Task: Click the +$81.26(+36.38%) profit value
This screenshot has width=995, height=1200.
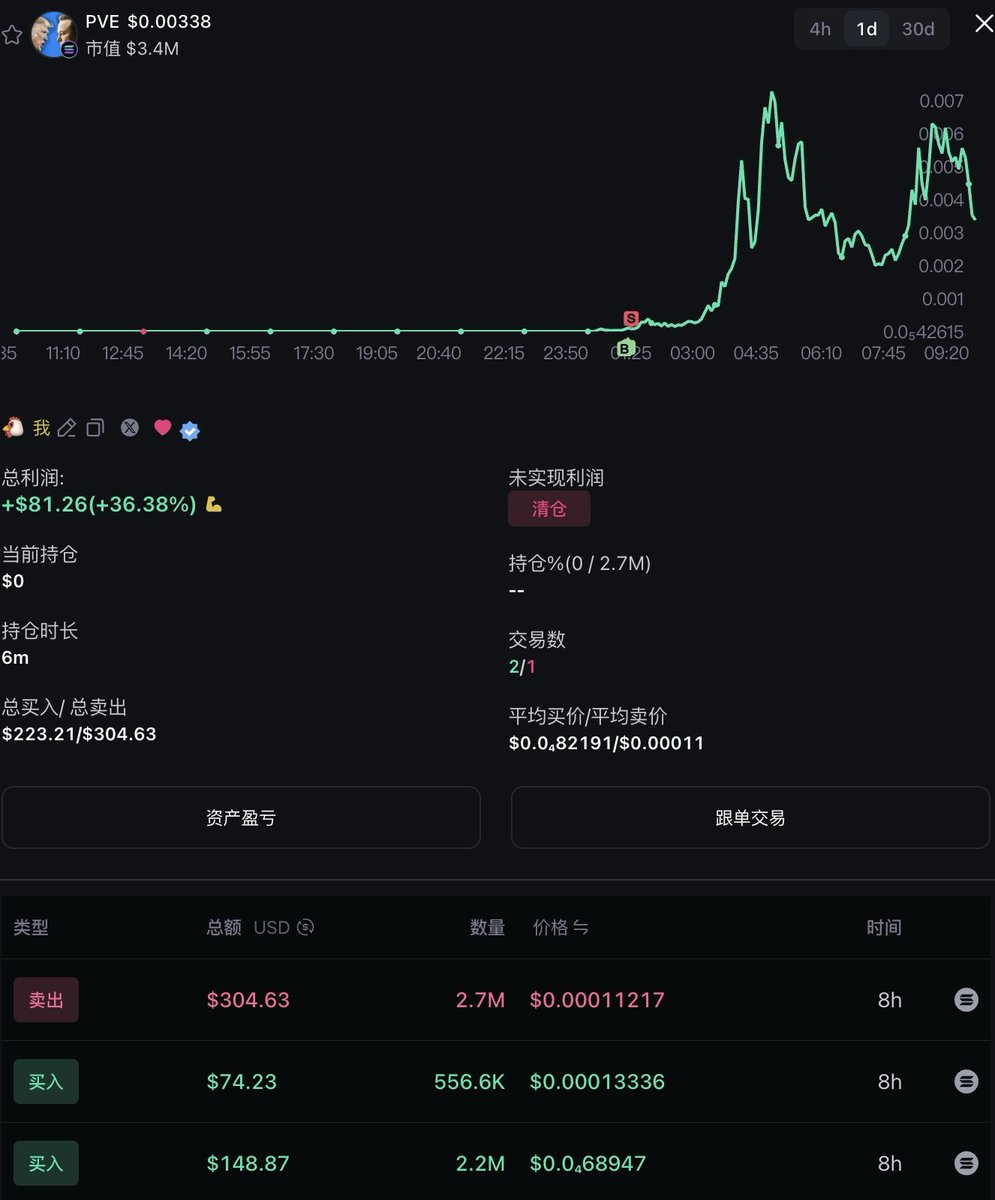Action: (99, 505)
